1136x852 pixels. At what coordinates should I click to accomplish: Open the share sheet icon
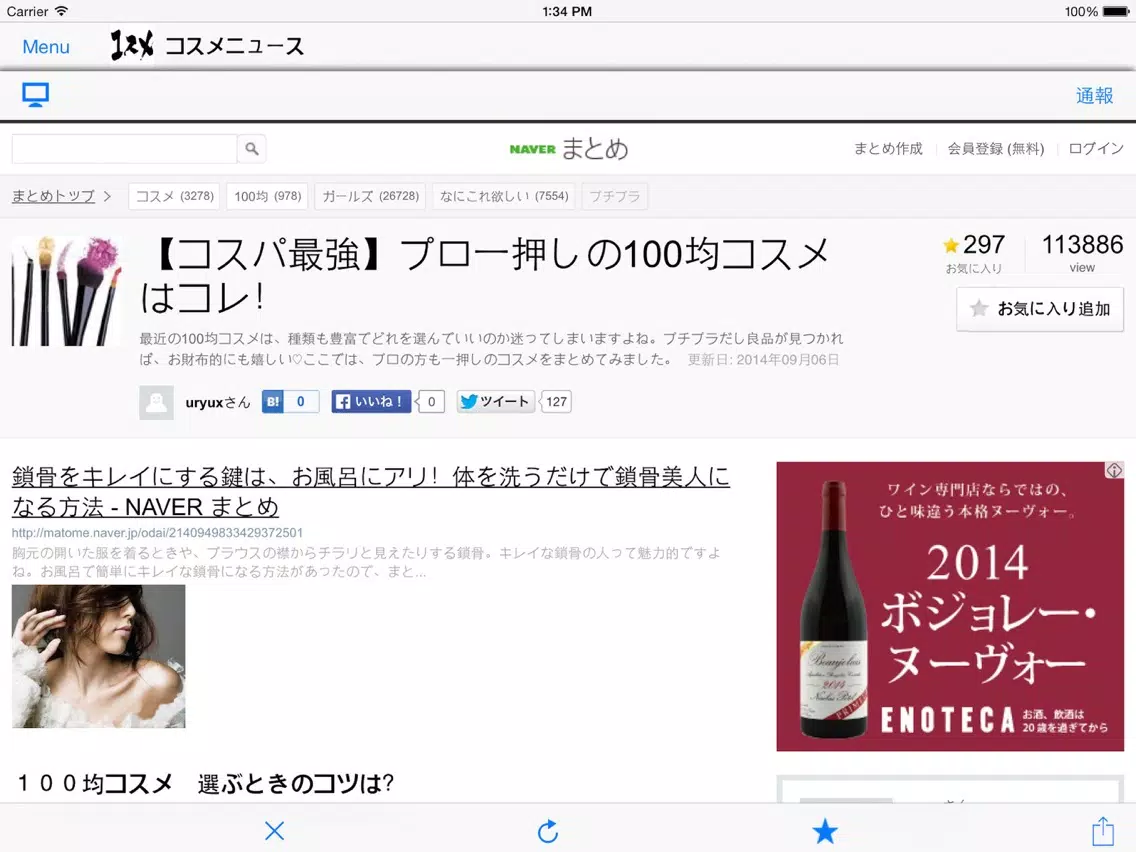tap(1103, 830)
